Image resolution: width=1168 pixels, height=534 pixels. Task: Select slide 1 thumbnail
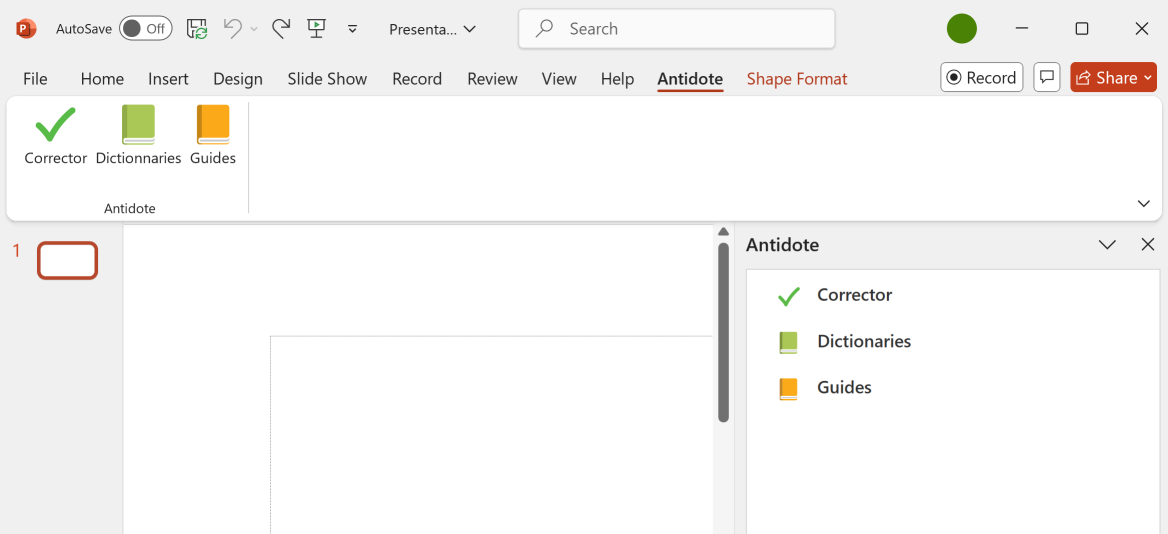[68, 261]
